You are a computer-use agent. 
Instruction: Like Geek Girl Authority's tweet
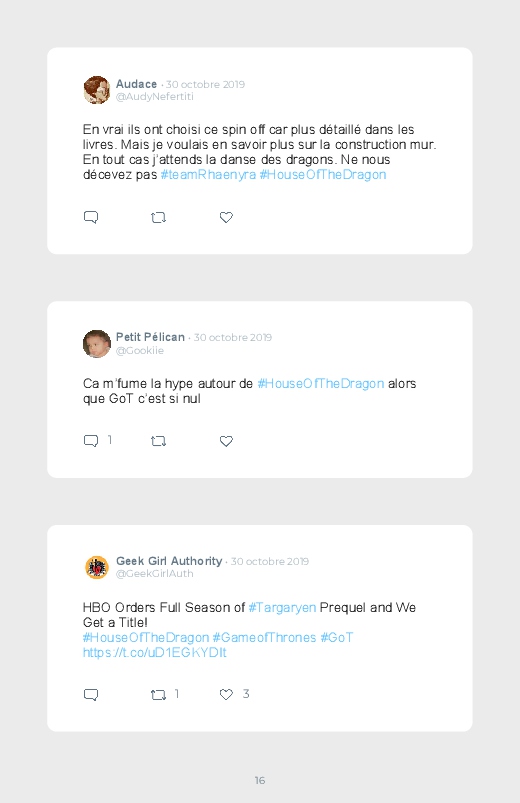[226, 694]
